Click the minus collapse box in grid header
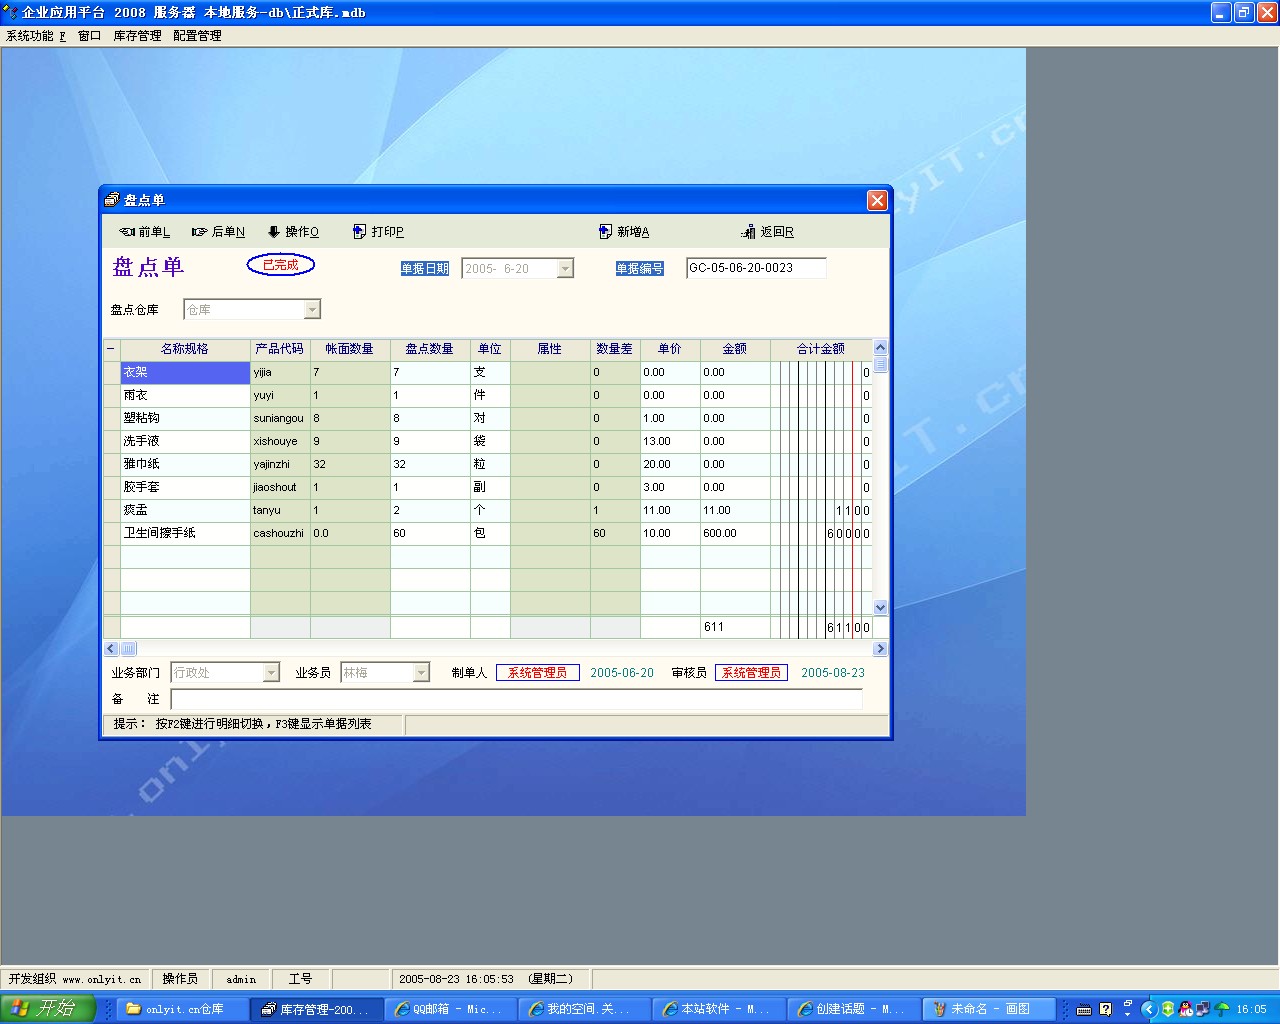The width and height of the screenshot is (1280, 1024). pos(111,349)
